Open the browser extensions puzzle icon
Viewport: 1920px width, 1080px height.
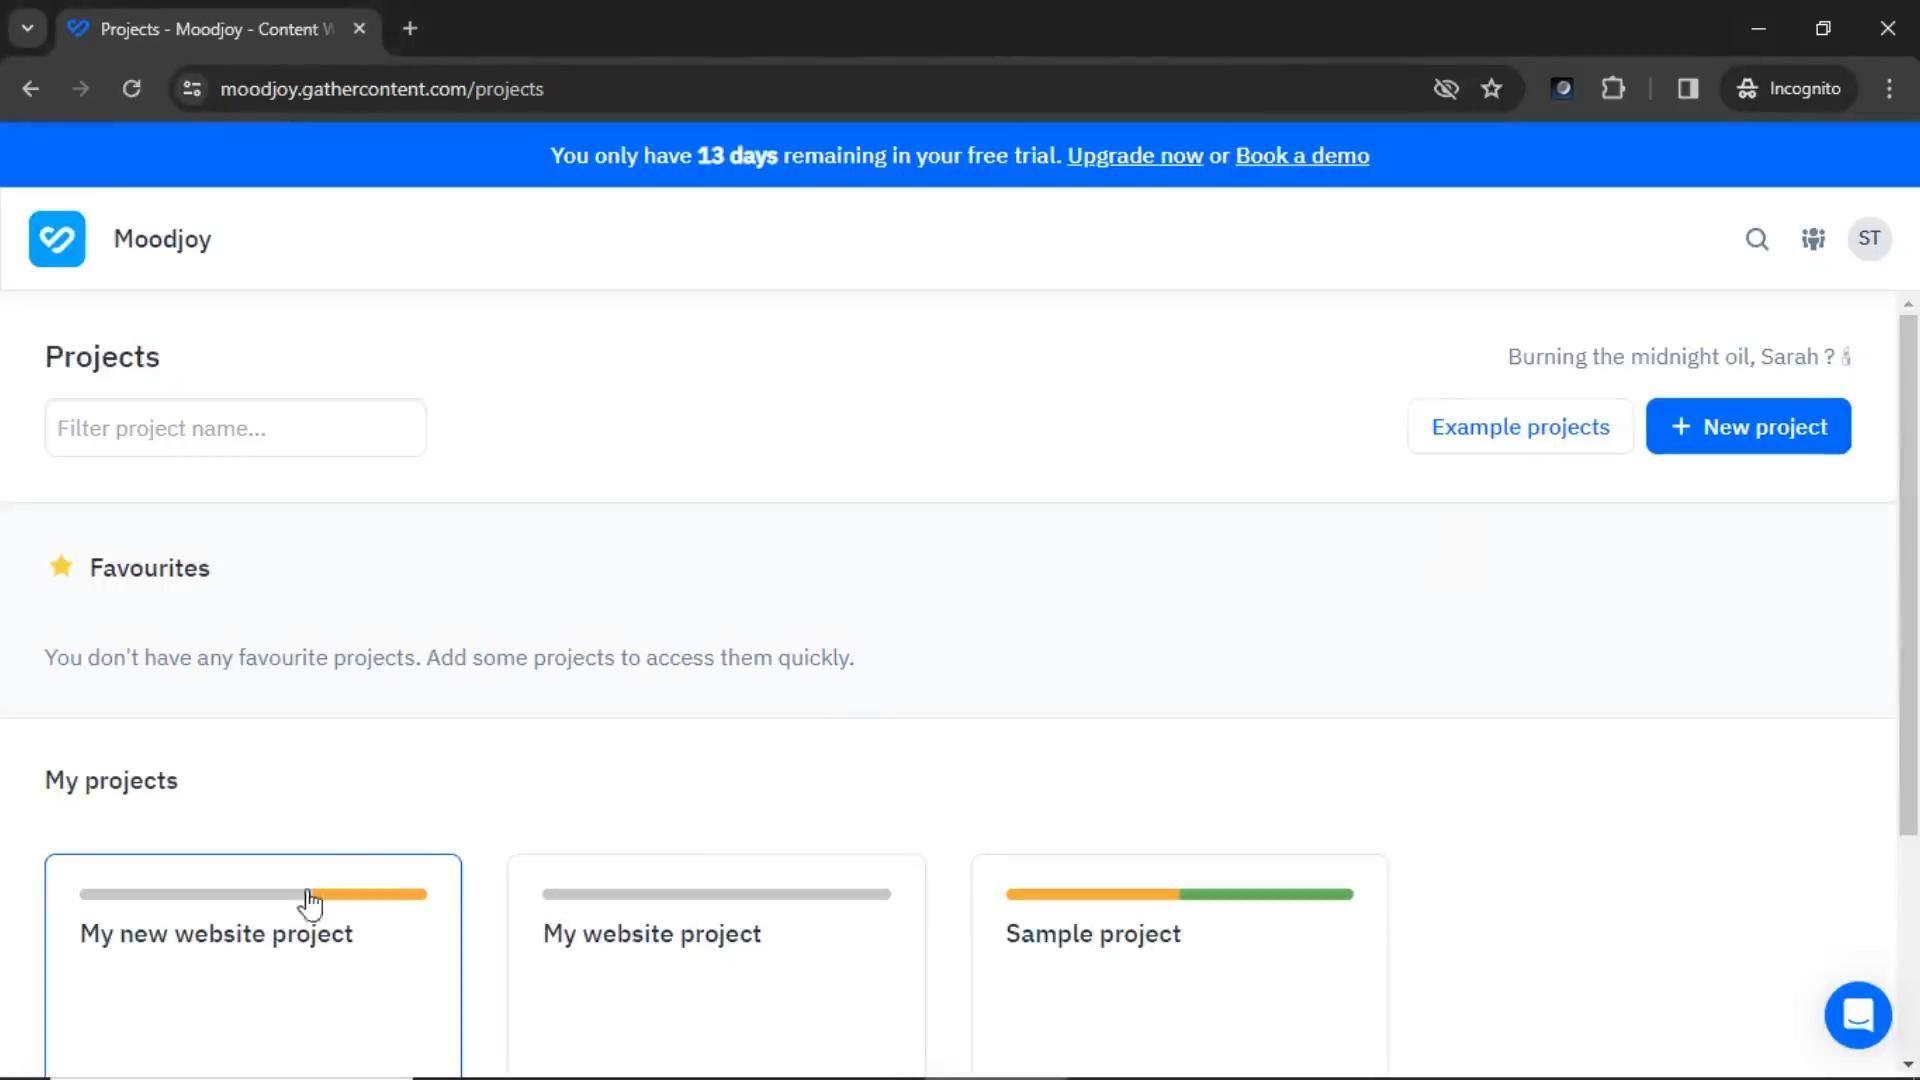(1613, 89)
